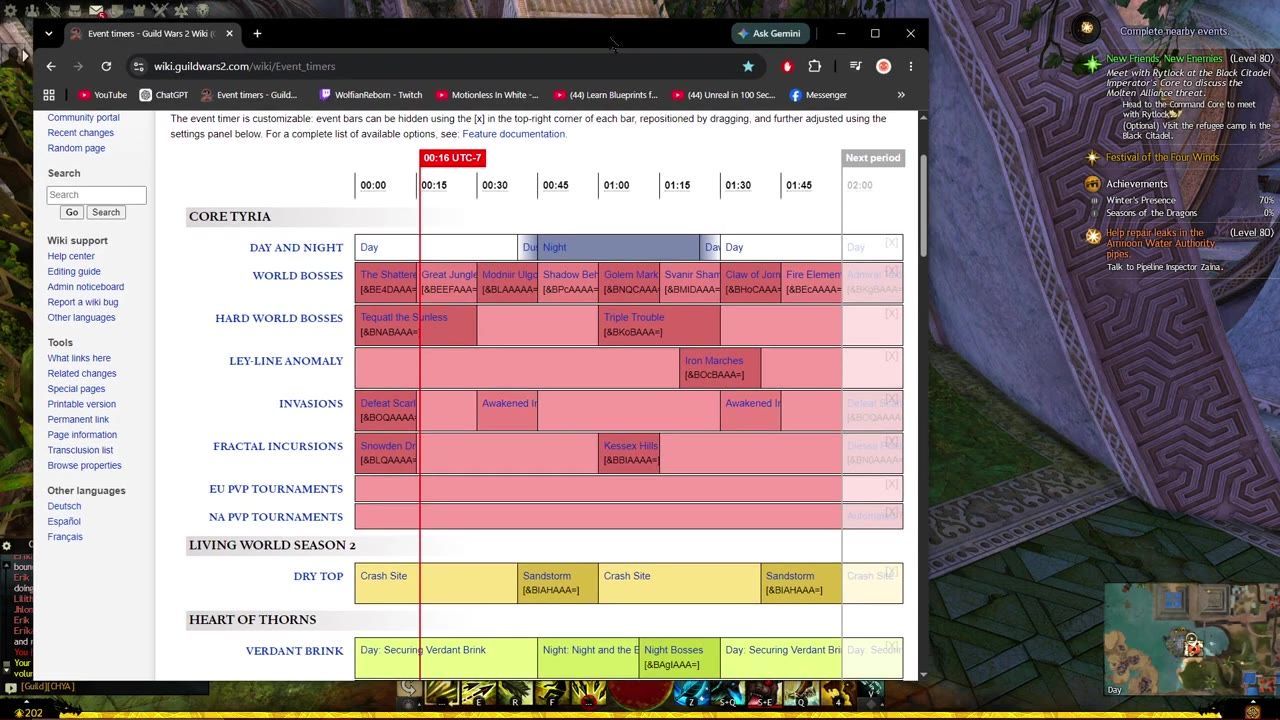
Task: Open Iron Marches ley-line event
Action: coord(714,361)
